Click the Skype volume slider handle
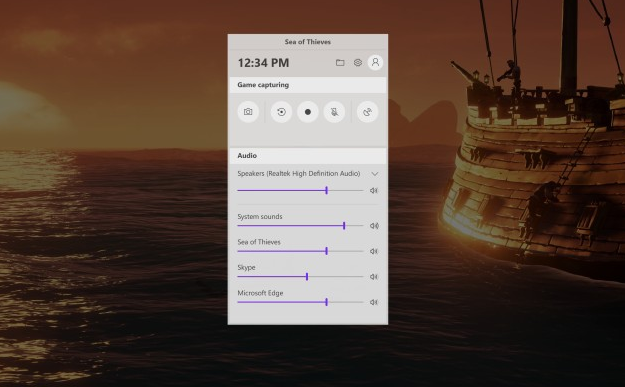The width and height of the screenshot is (625, 387). click(x=307, y=277)
